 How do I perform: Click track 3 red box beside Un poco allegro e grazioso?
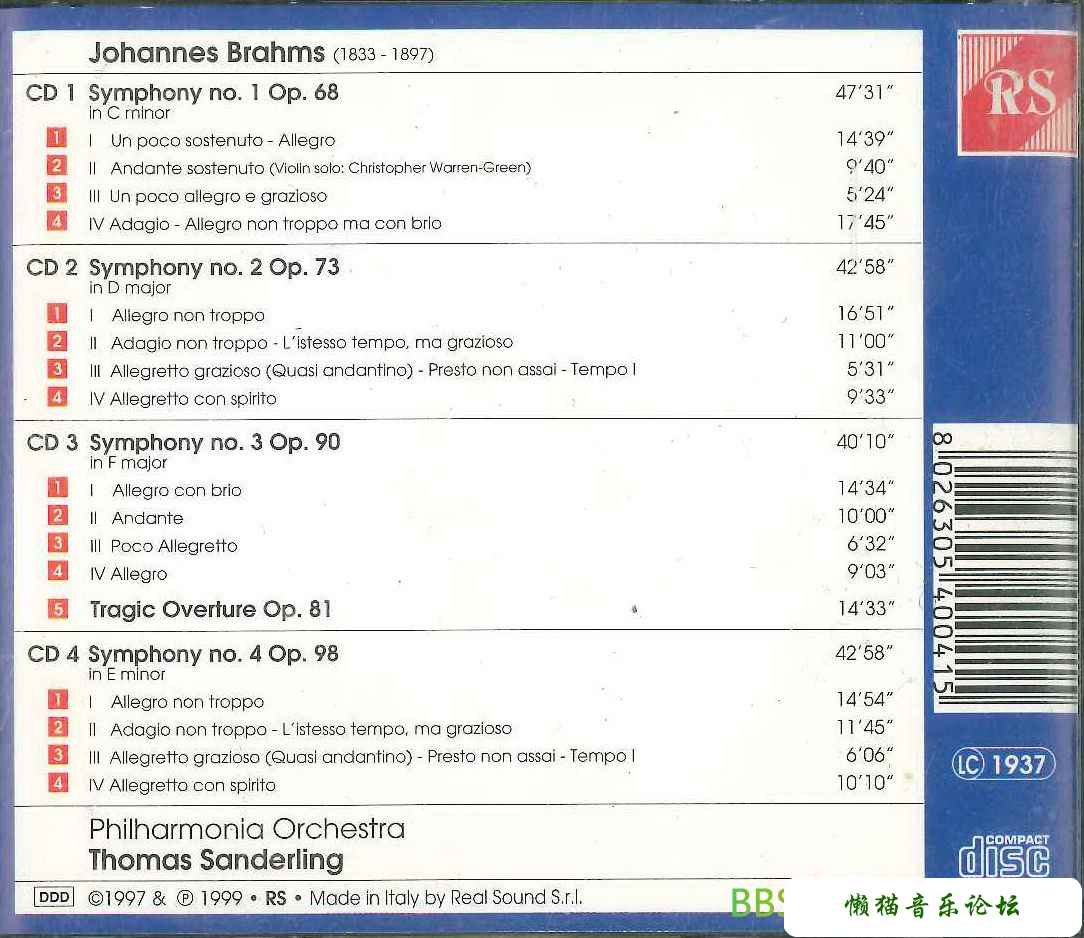tap(57, 193)
